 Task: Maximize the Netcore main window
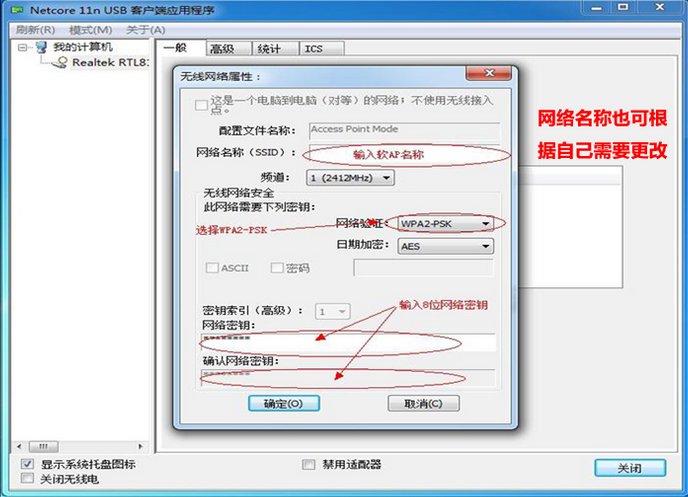[x=623, y=7]
